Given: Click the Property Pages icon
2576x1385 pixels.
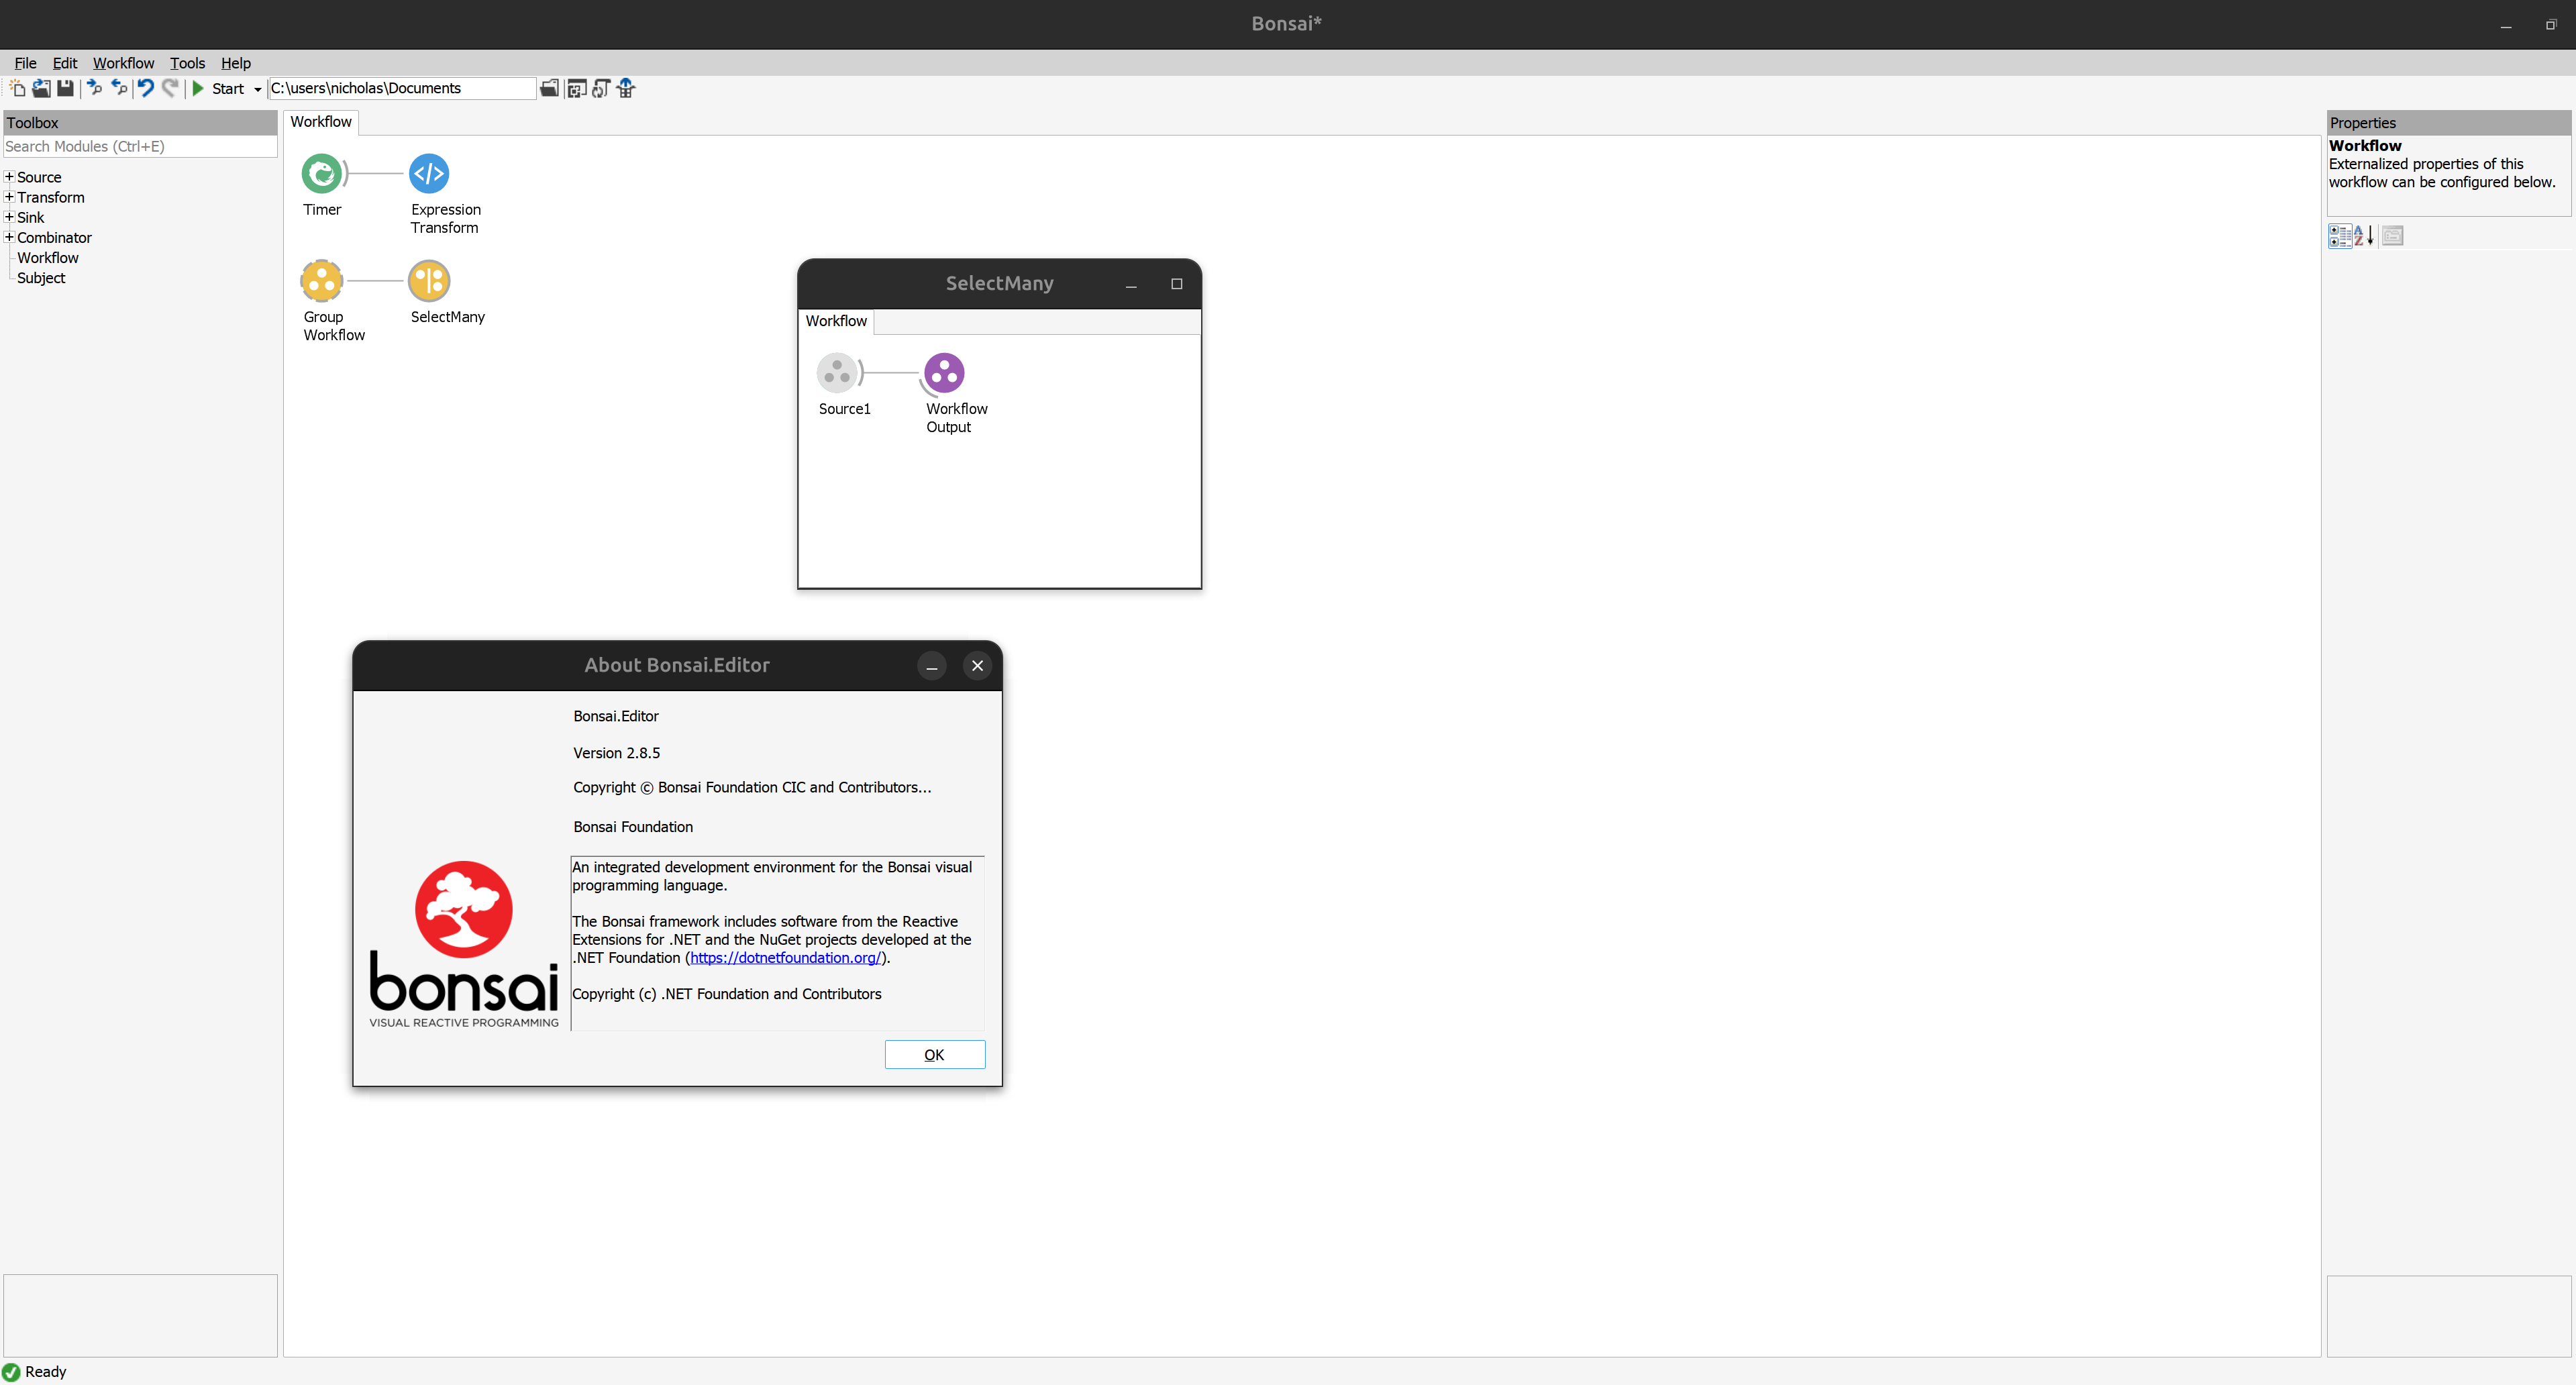Looking at the screenshot, I should coord(2392,236).
